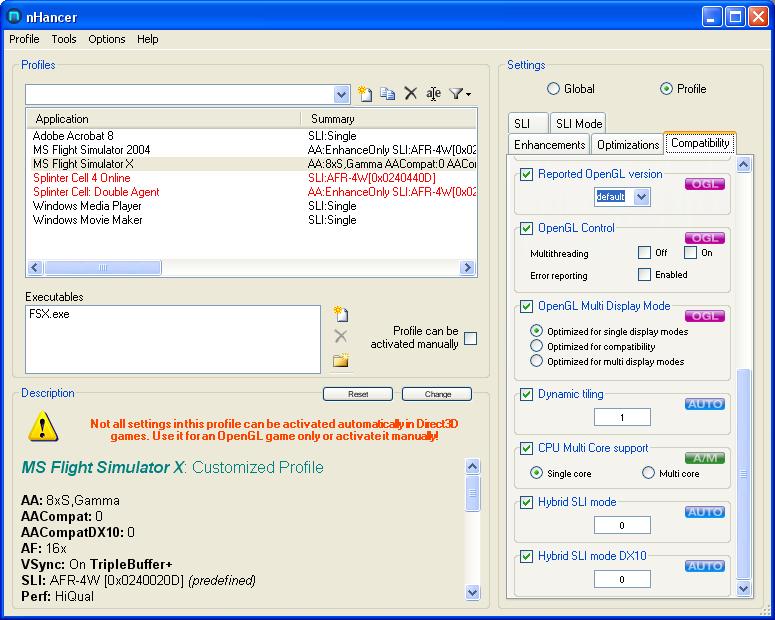Click the add new executable icon
Viewport: 775px width, 620px height.
point(341,314)
